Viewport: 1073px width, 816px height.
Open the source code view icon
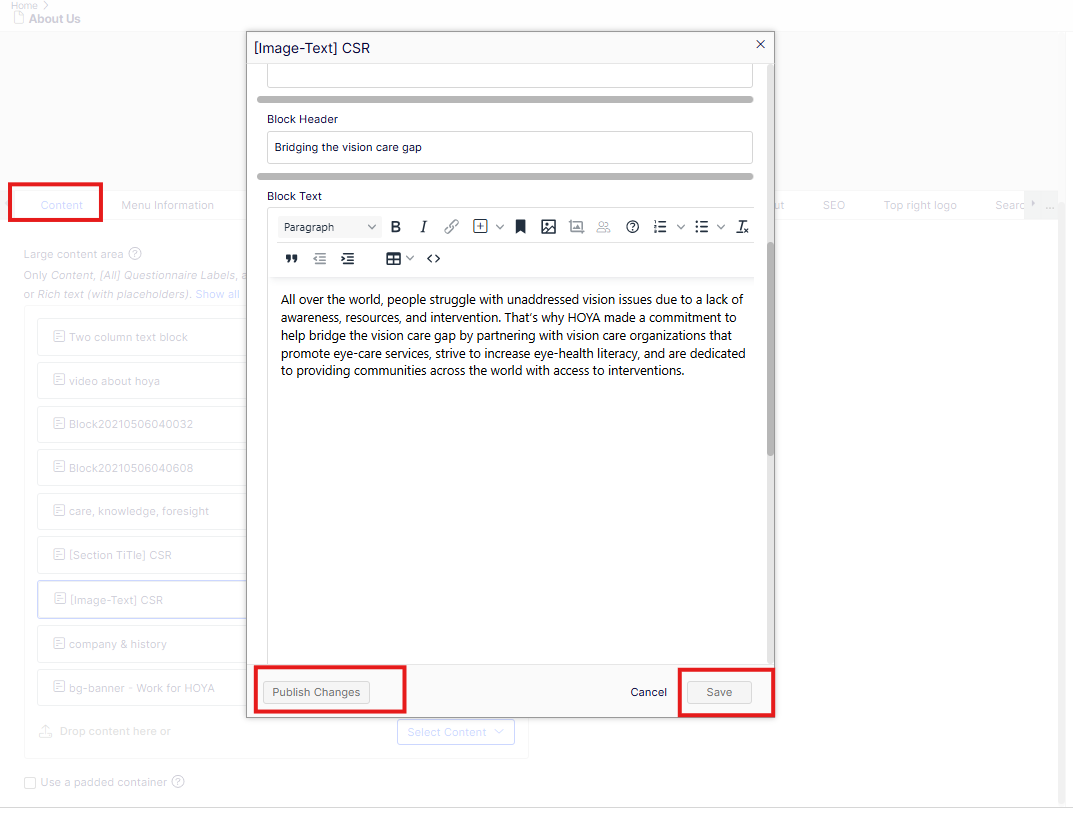pyautogui.click(x=433, y=259)
